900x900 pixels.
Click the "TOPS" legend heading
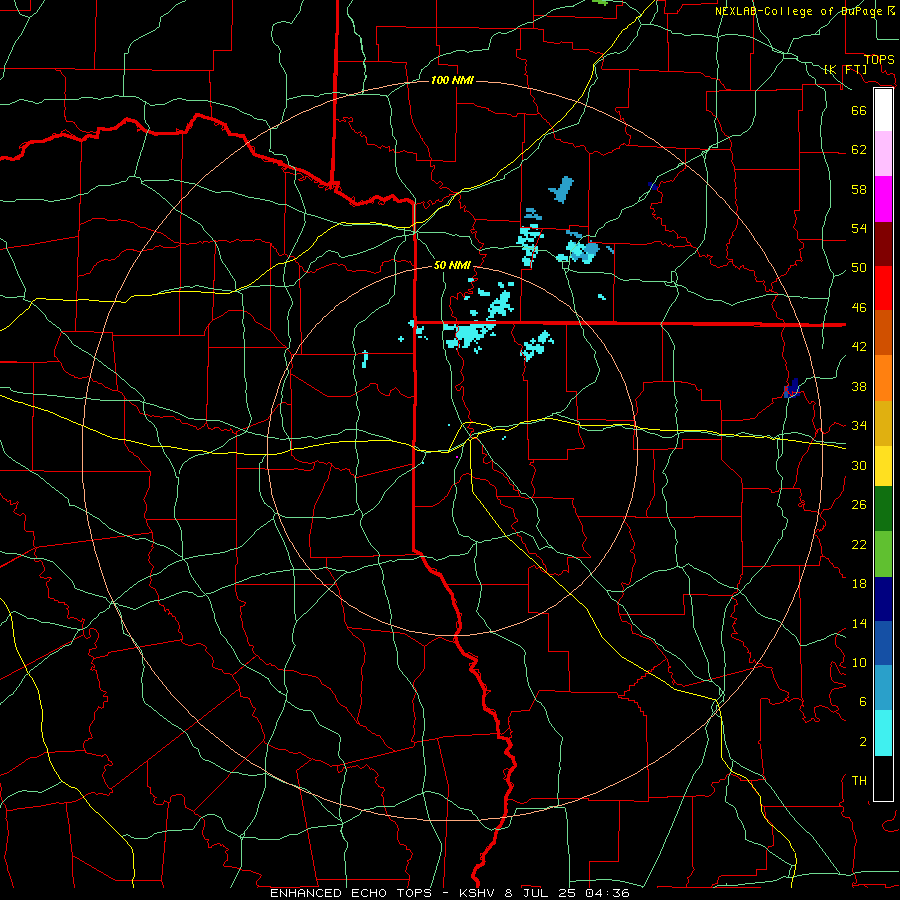pyautogui.click(x=879, y=59)
